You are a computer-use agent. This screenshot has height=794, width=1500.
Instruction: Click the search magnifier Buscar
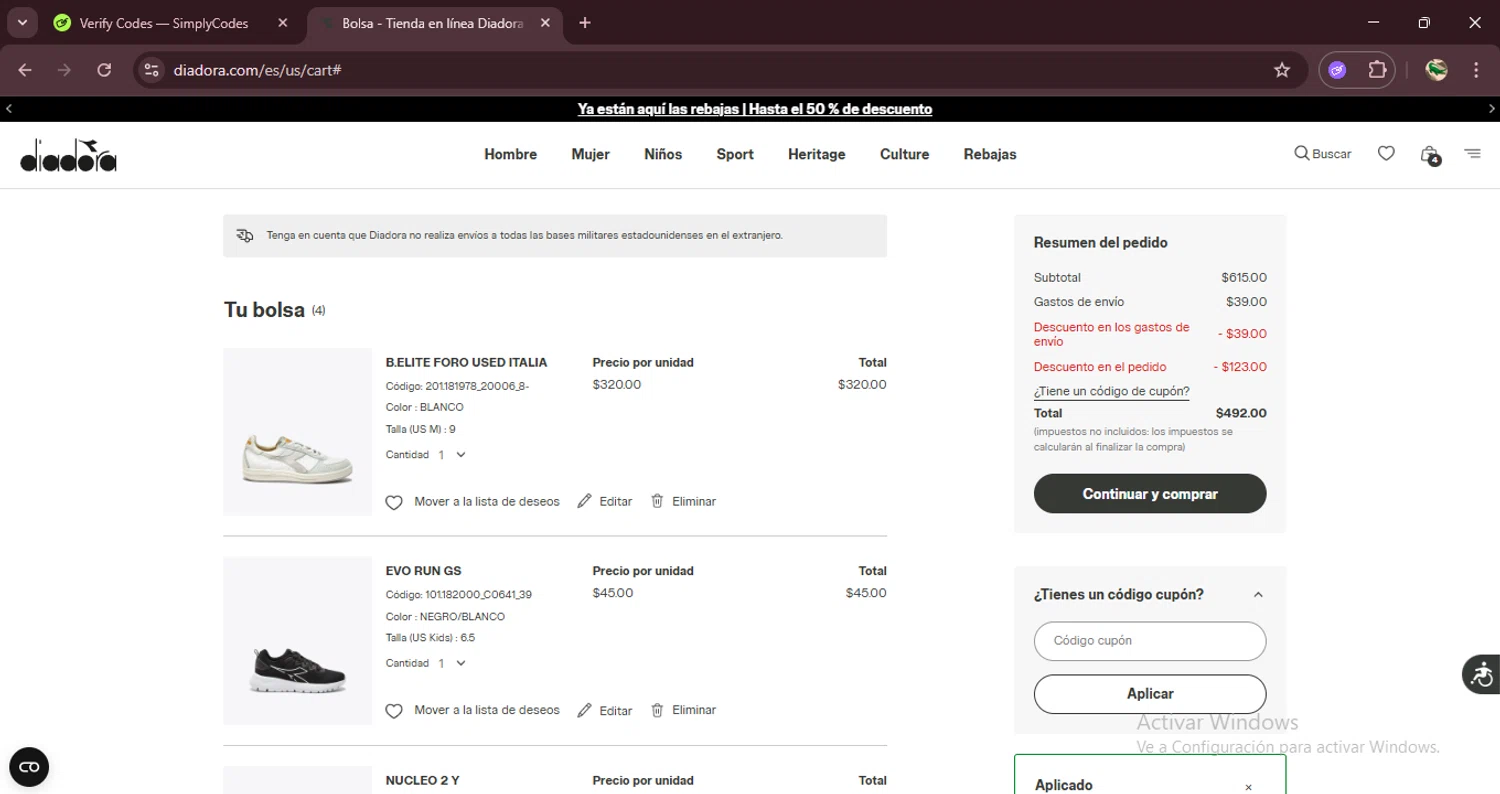[1322, 154]
